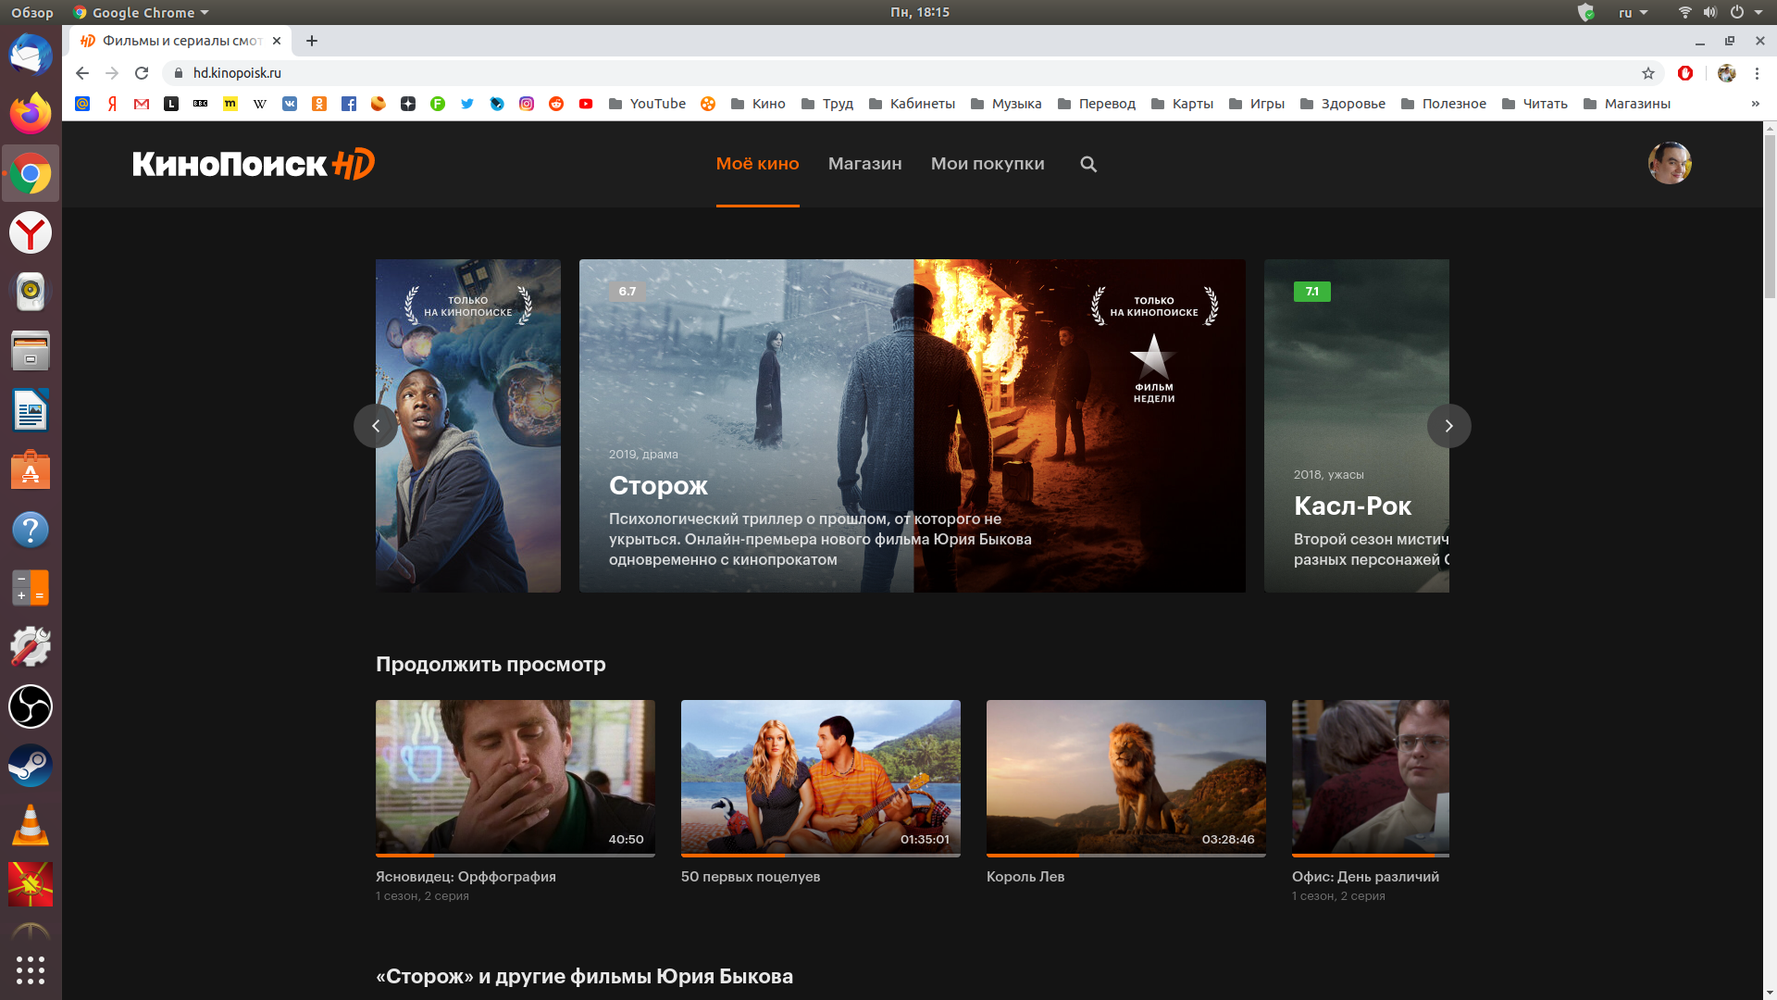Open the Магазины bookmarks folder
1777x1000 pixels.
point(1627,104)
